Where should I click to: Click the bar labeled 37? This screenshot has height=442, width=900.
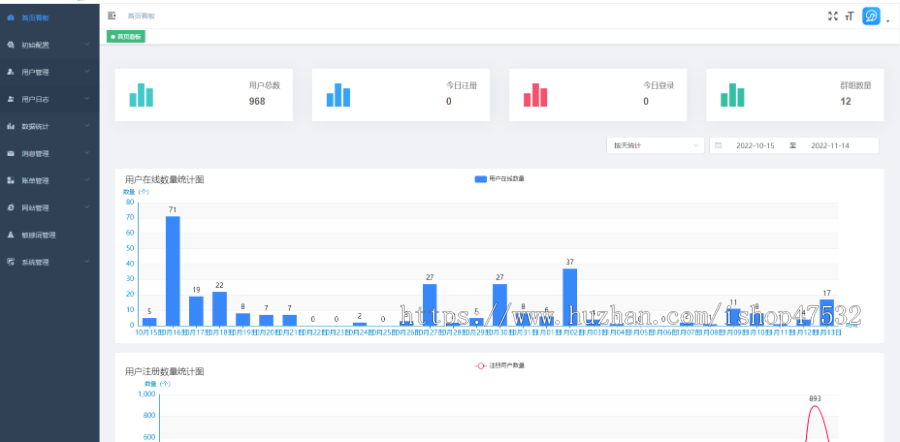pos(569,297)
